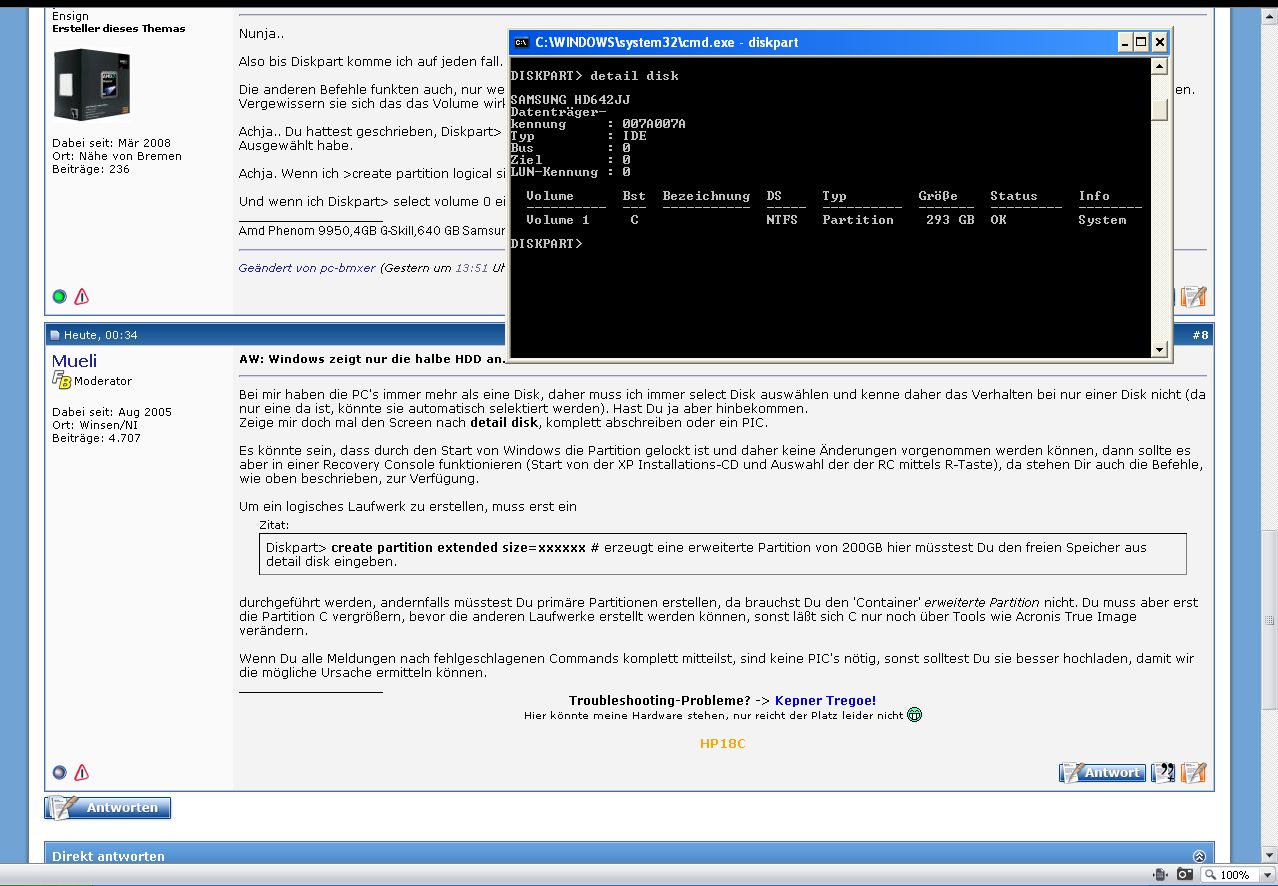Screen dimensions: 1278x886
Task: Click quick-reply icon in Mueli's post
Action: click(x=1193, y=772)
